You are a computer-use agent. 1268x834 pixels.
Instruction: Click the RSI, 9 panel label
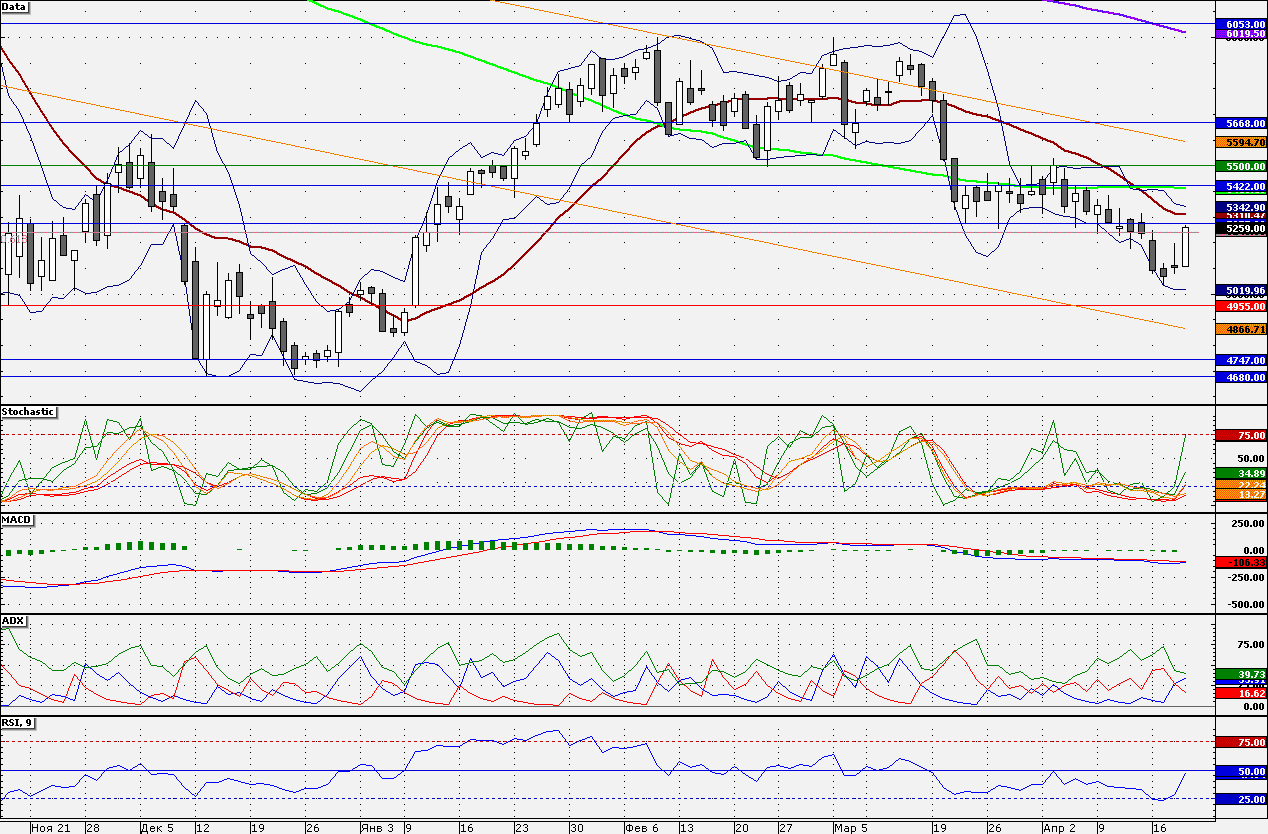tap(18, 722)
